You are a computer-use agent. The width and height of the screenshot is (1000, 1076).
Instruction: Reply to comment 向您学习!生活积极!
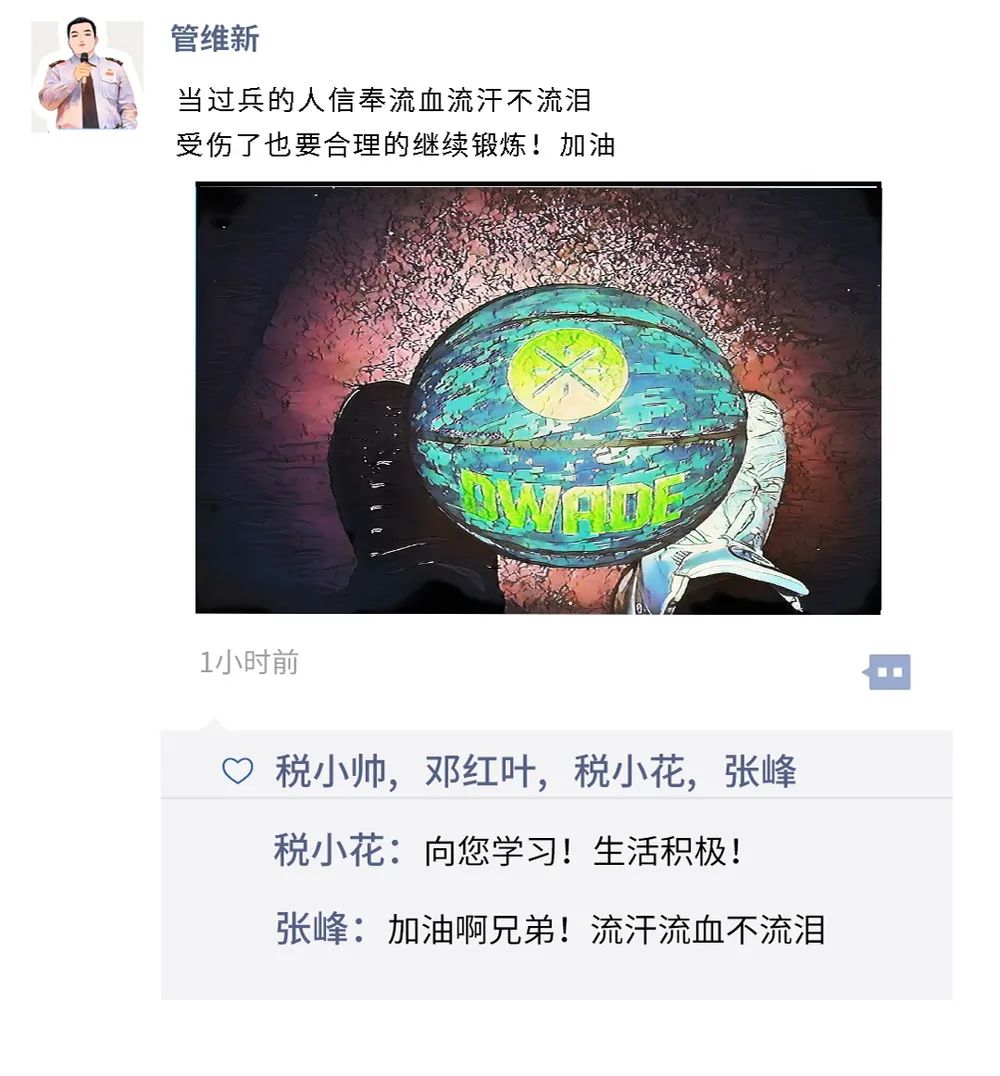[x=583, y=852]
